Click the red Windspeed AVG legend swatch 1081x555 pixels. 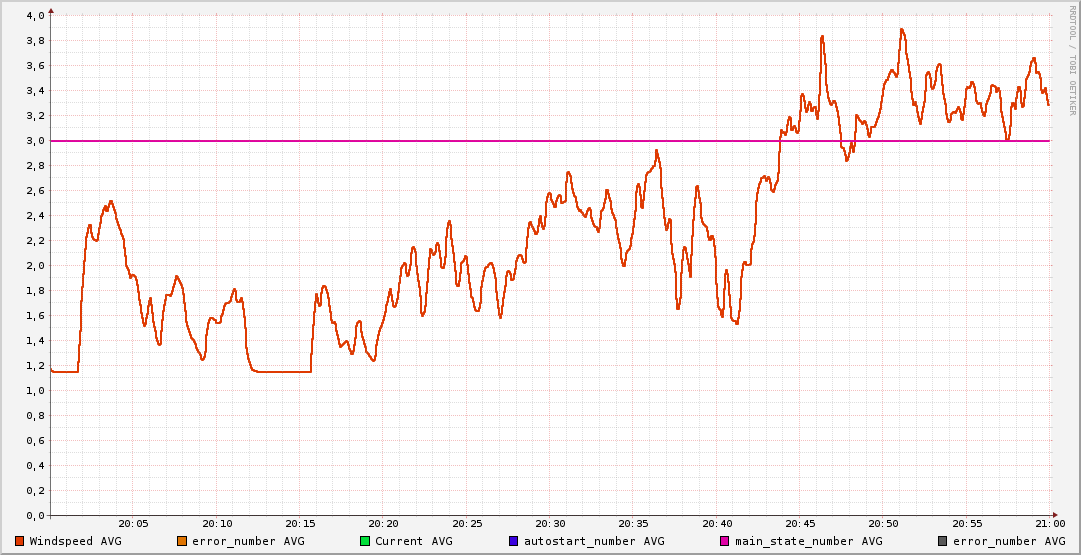(20, 541)
